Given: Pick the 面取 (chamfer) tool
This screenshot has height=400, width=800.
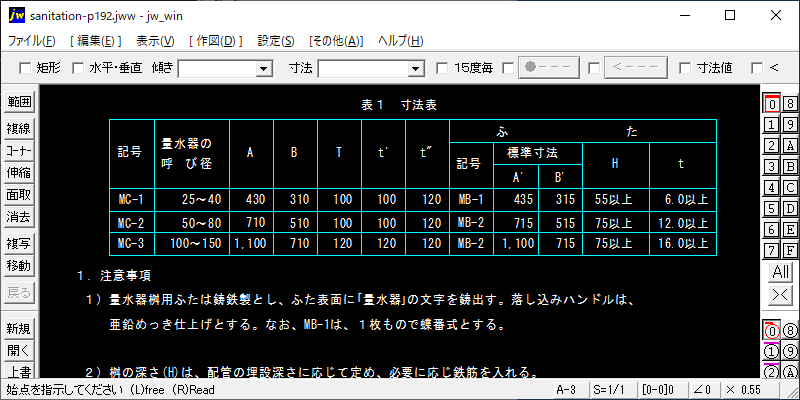Looking at the screenshot, I should [x=19, y=194].
